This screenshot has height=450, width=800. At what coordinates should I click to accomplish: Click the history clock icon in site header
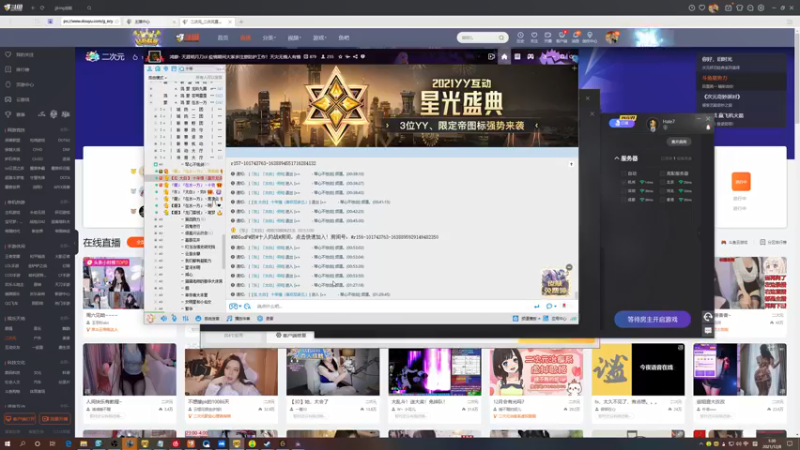point(520,36)
